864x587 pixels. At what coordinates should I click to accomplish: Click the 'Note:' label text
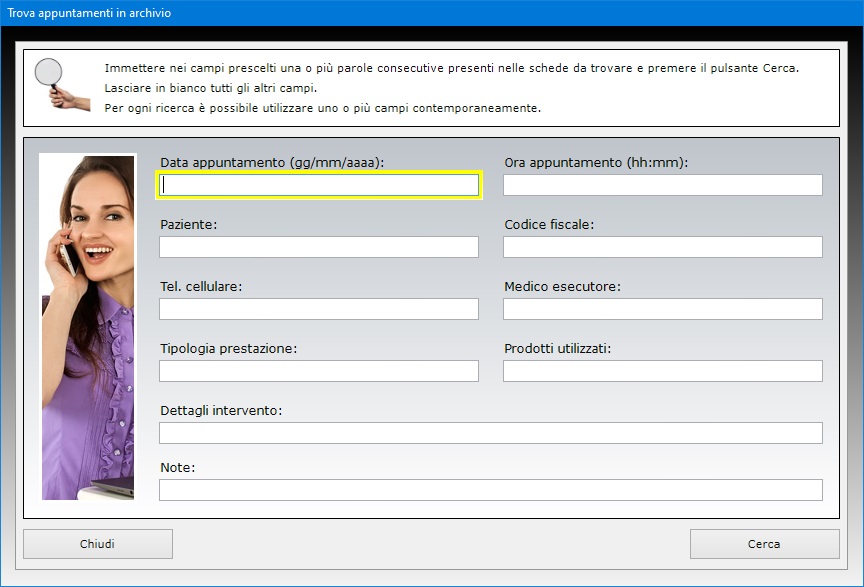(x=177, y=467)
